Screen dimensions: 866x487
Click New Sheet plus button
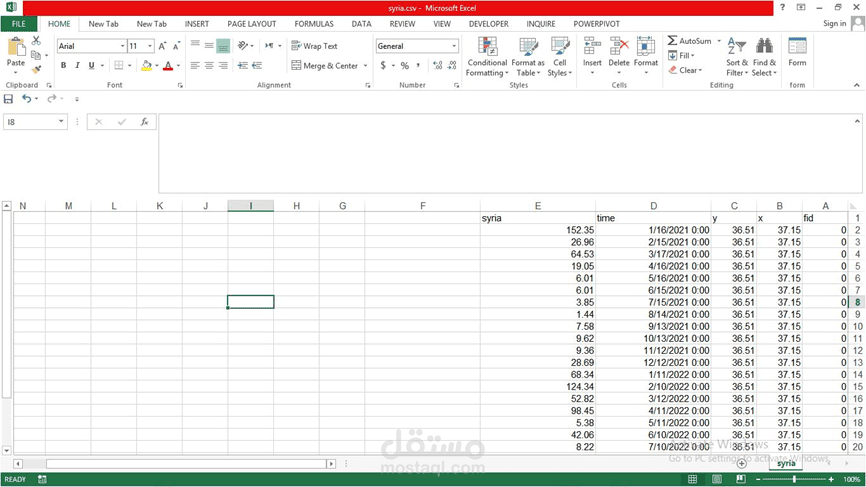click(x=742, y=463)
